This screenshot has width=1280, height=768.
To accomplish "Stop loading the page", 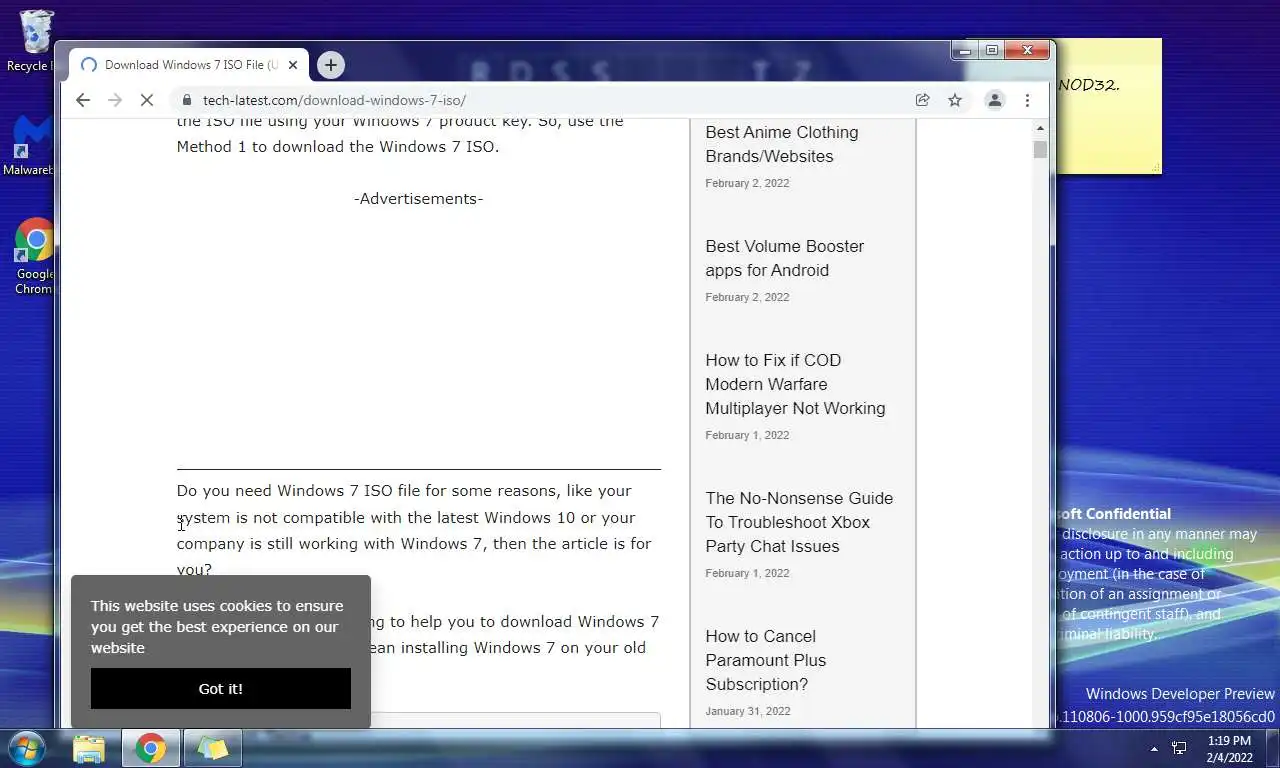I will [x=147, y=100].
